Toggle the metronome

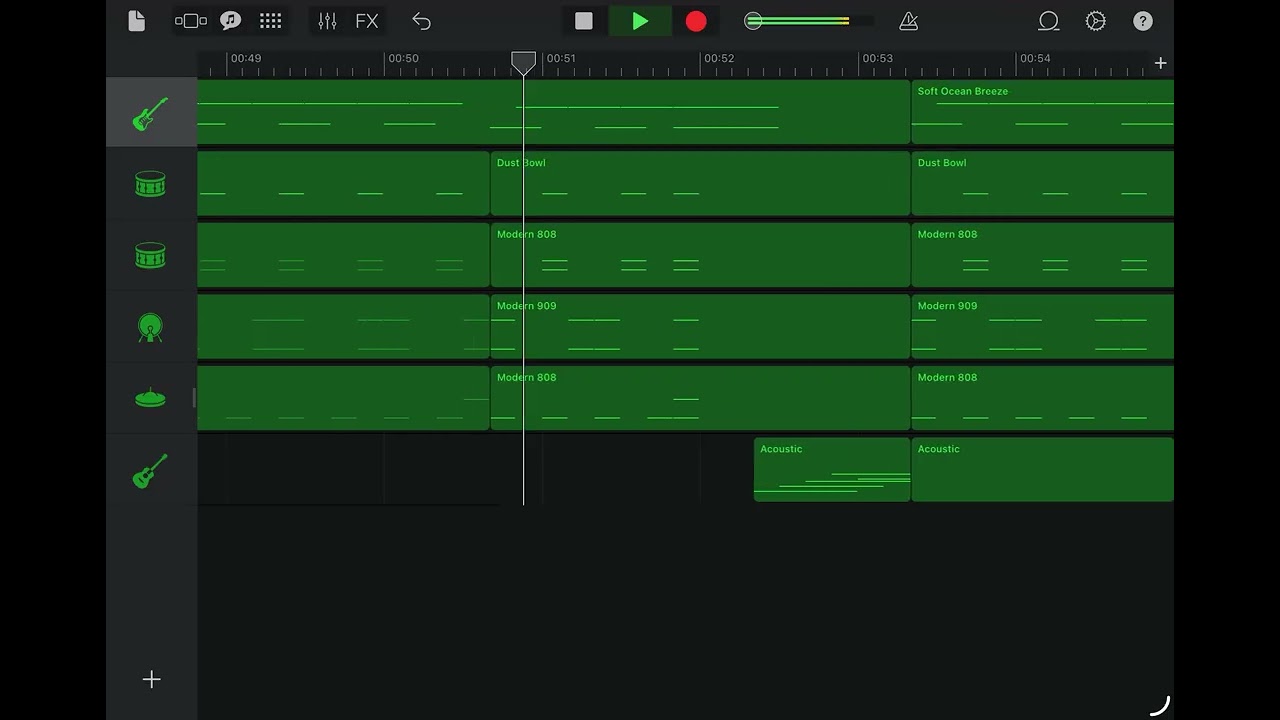(x=909, y=21)
